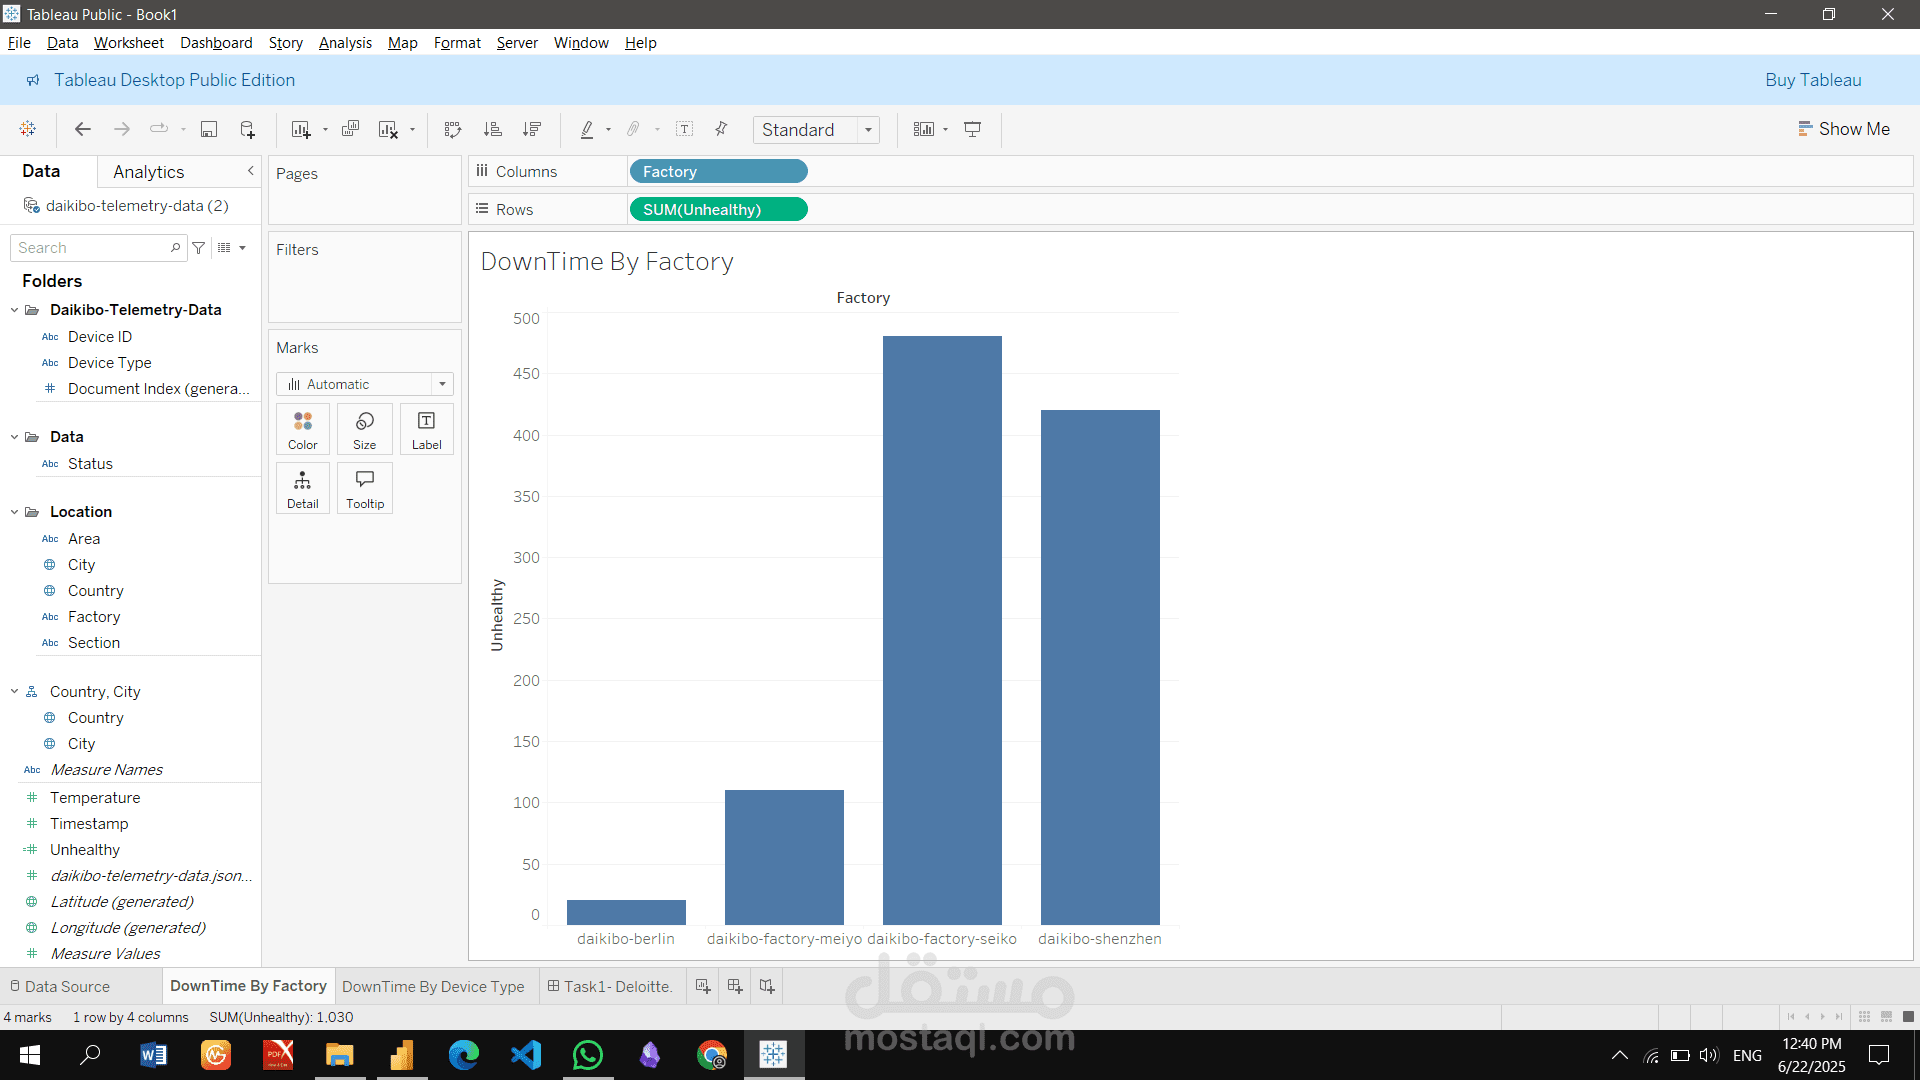Click the Show Me button

(1844, 129)
